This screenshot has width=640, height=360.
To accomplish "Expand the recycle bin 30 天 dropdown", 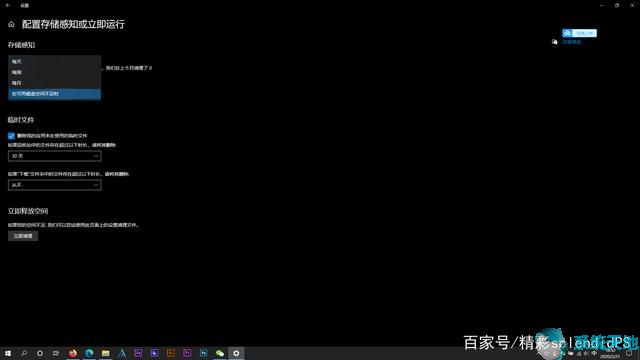I will 54,156.
